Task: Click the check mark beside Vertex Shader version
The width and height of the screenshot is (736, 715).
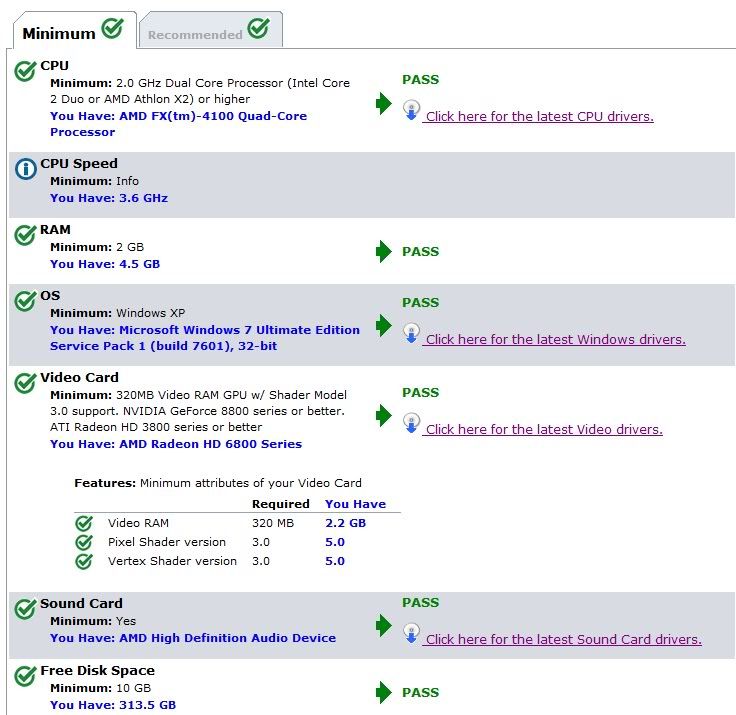Action: (x=84, y=561)
